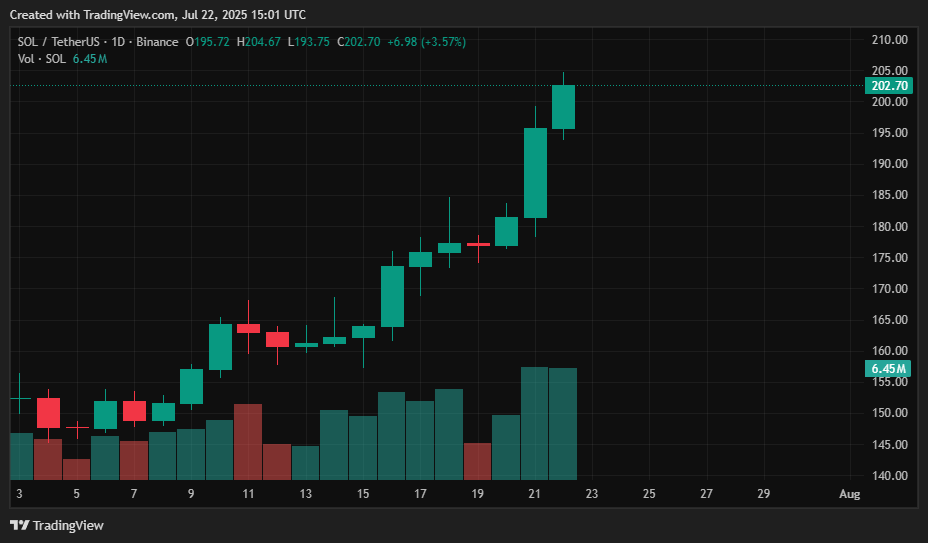Click the TradingView logo icon
This screenshot has height=543, width=928.
pos(19,525)
